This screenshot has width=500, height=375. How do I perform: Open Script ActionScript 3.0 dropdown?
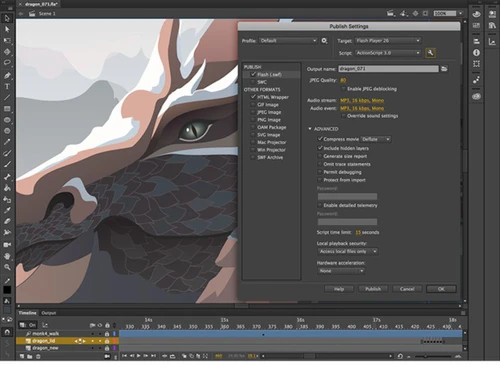click(x=388, y=53)
